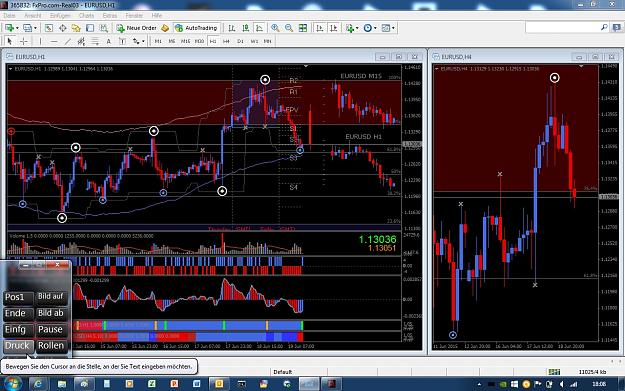Select the equidistant channel tool

(x=81, y=41)
